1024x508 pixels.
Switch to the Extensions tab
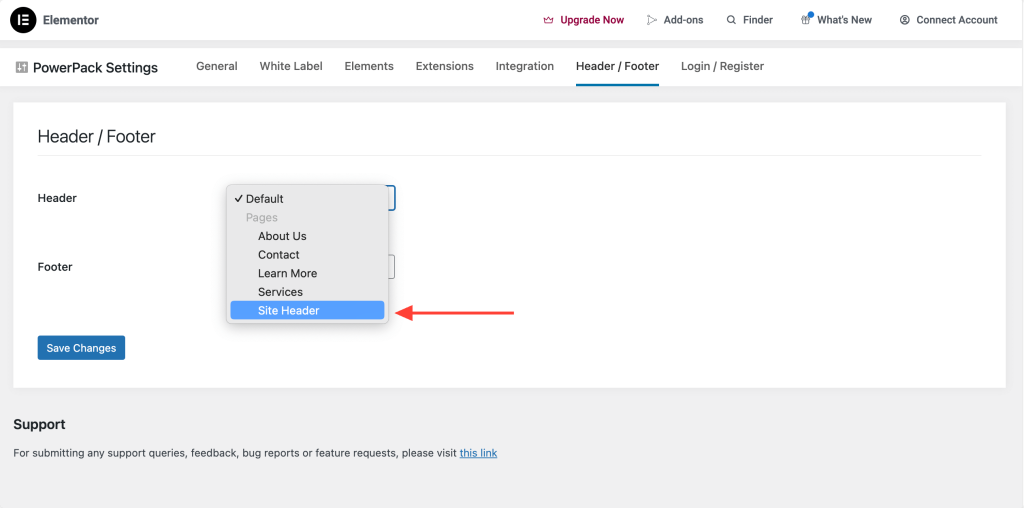coord(445,66)
